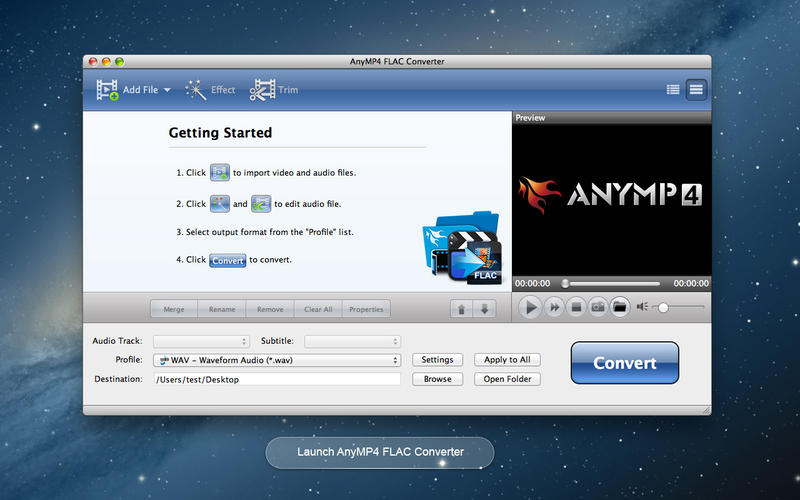The height and width of the screenshot is (500, 800).
Task: Mute the preview audio
Action: pyautogui.click(x=641, y=307)
